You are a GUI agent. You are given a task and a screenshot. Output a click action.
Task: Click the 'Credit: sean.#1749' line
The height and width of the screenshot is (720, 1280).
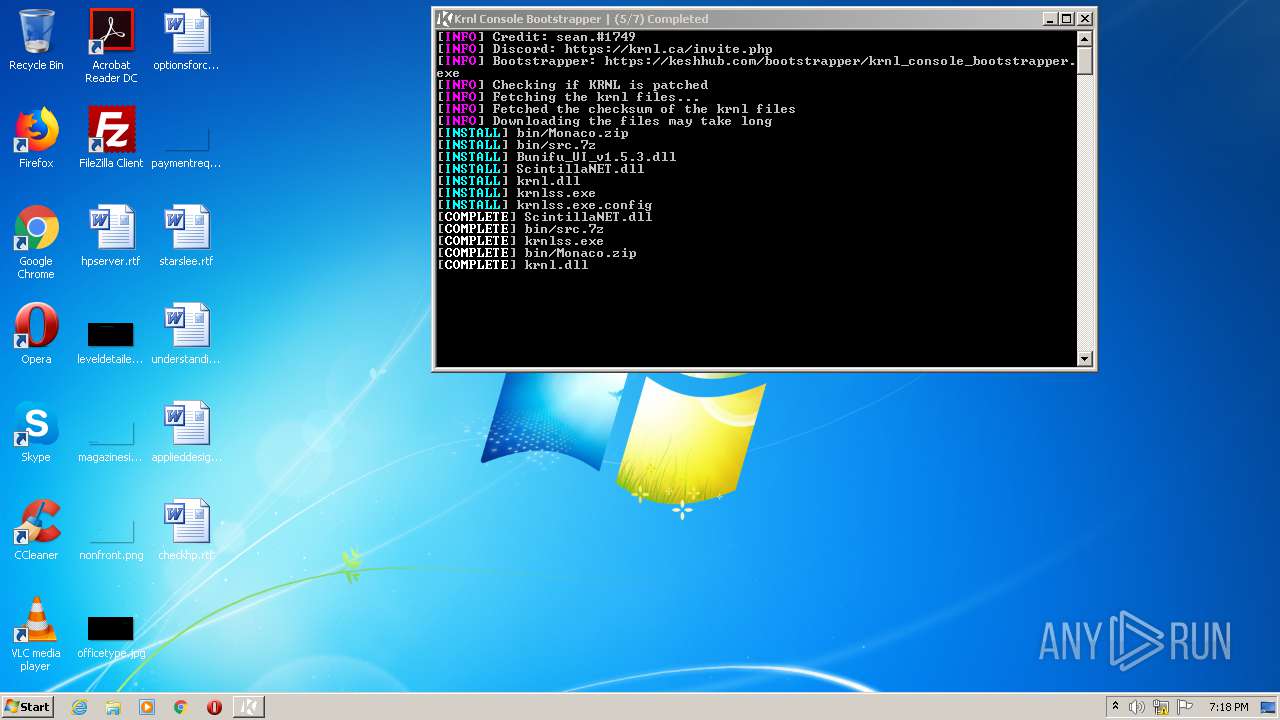click(536, 37)
